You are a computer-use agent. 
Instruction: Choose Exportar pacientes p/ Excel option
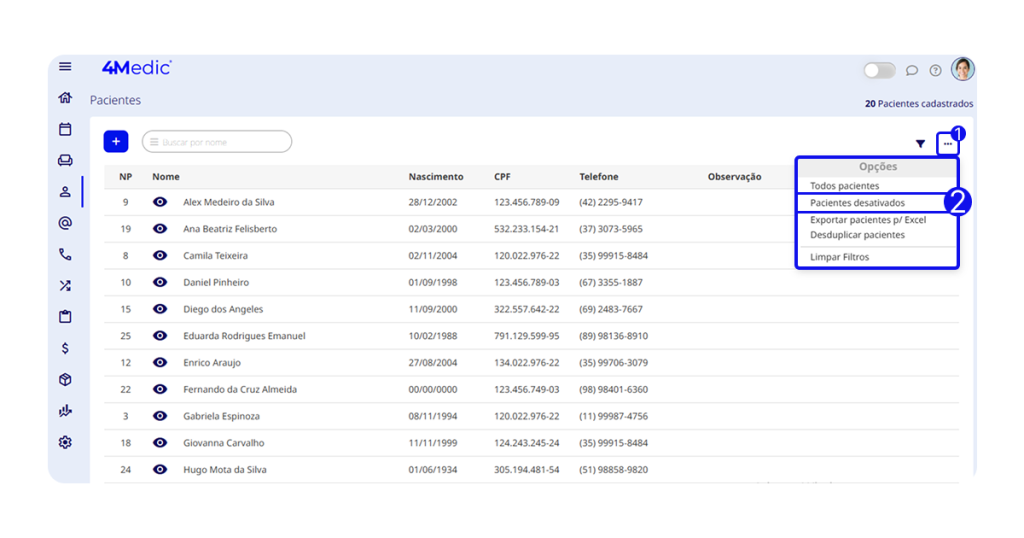(867, 220)
